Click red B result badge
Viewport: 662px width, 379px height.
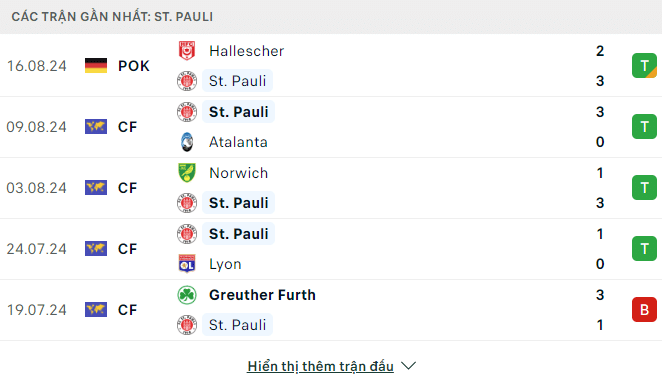(x=644, y=310)
